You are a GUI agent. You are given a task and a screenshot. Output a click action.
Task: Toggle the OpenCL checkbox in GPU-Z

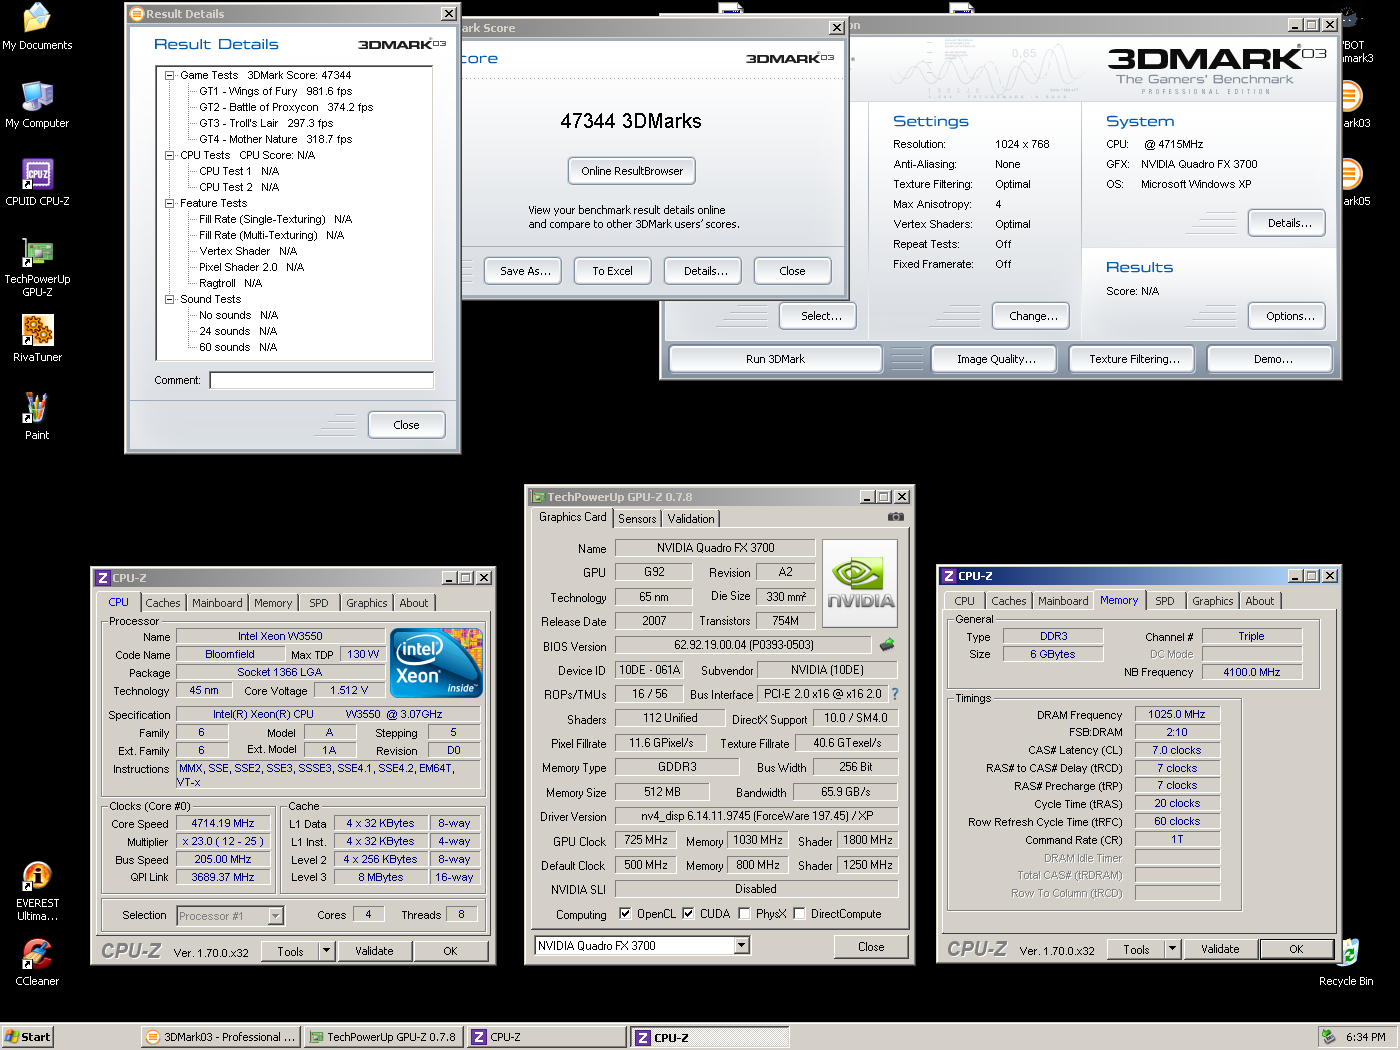click(x=625, y=914)
